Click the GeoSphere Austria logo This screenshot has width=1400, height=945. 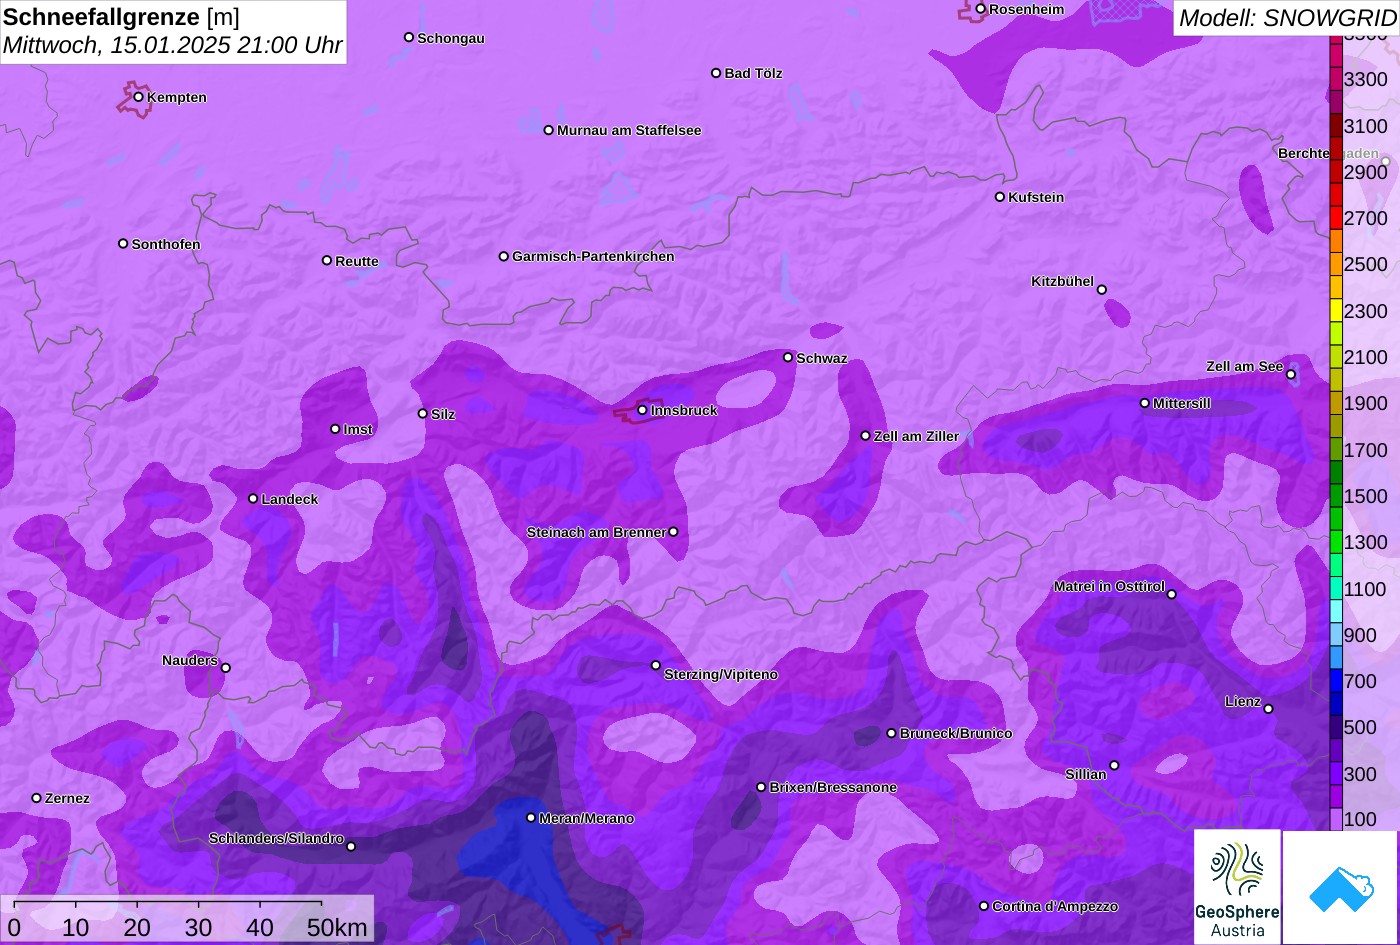pyautogui.click(x=1237, y=886)
